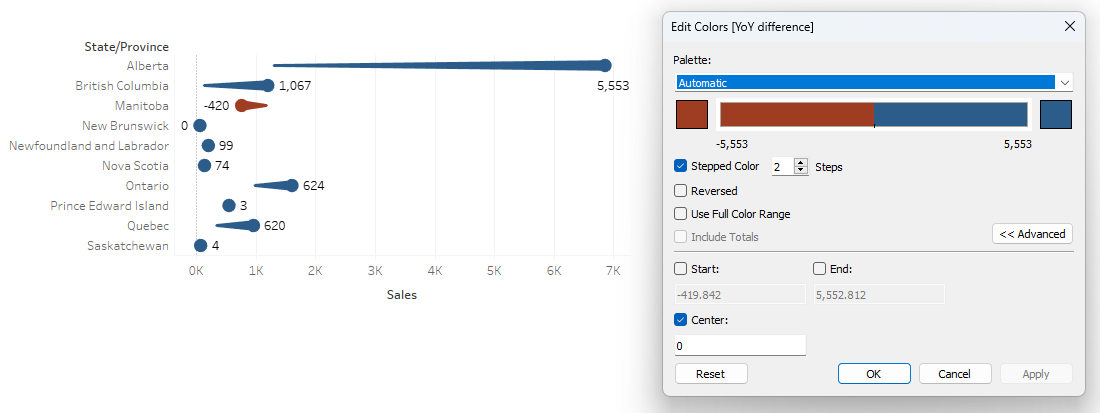Uncheck the Center checkbox
Viewport: 1100px width, 413px height.
pyautogui.click(x=681, y=320)
